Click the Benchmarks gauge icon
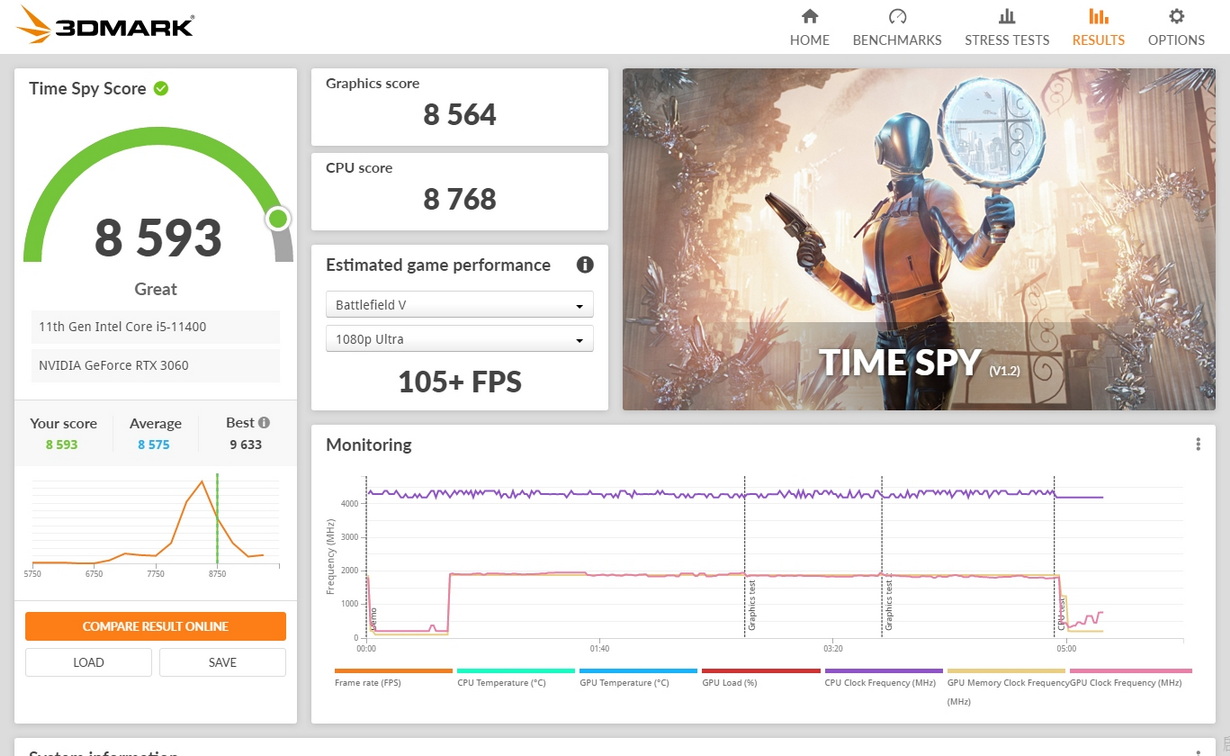 click(897, 16)
